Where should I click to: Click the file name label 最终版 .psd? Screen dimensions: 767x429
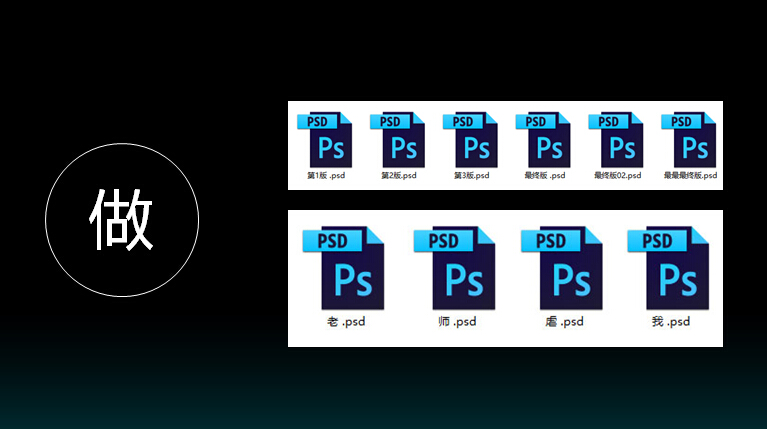tap(544, 175)
